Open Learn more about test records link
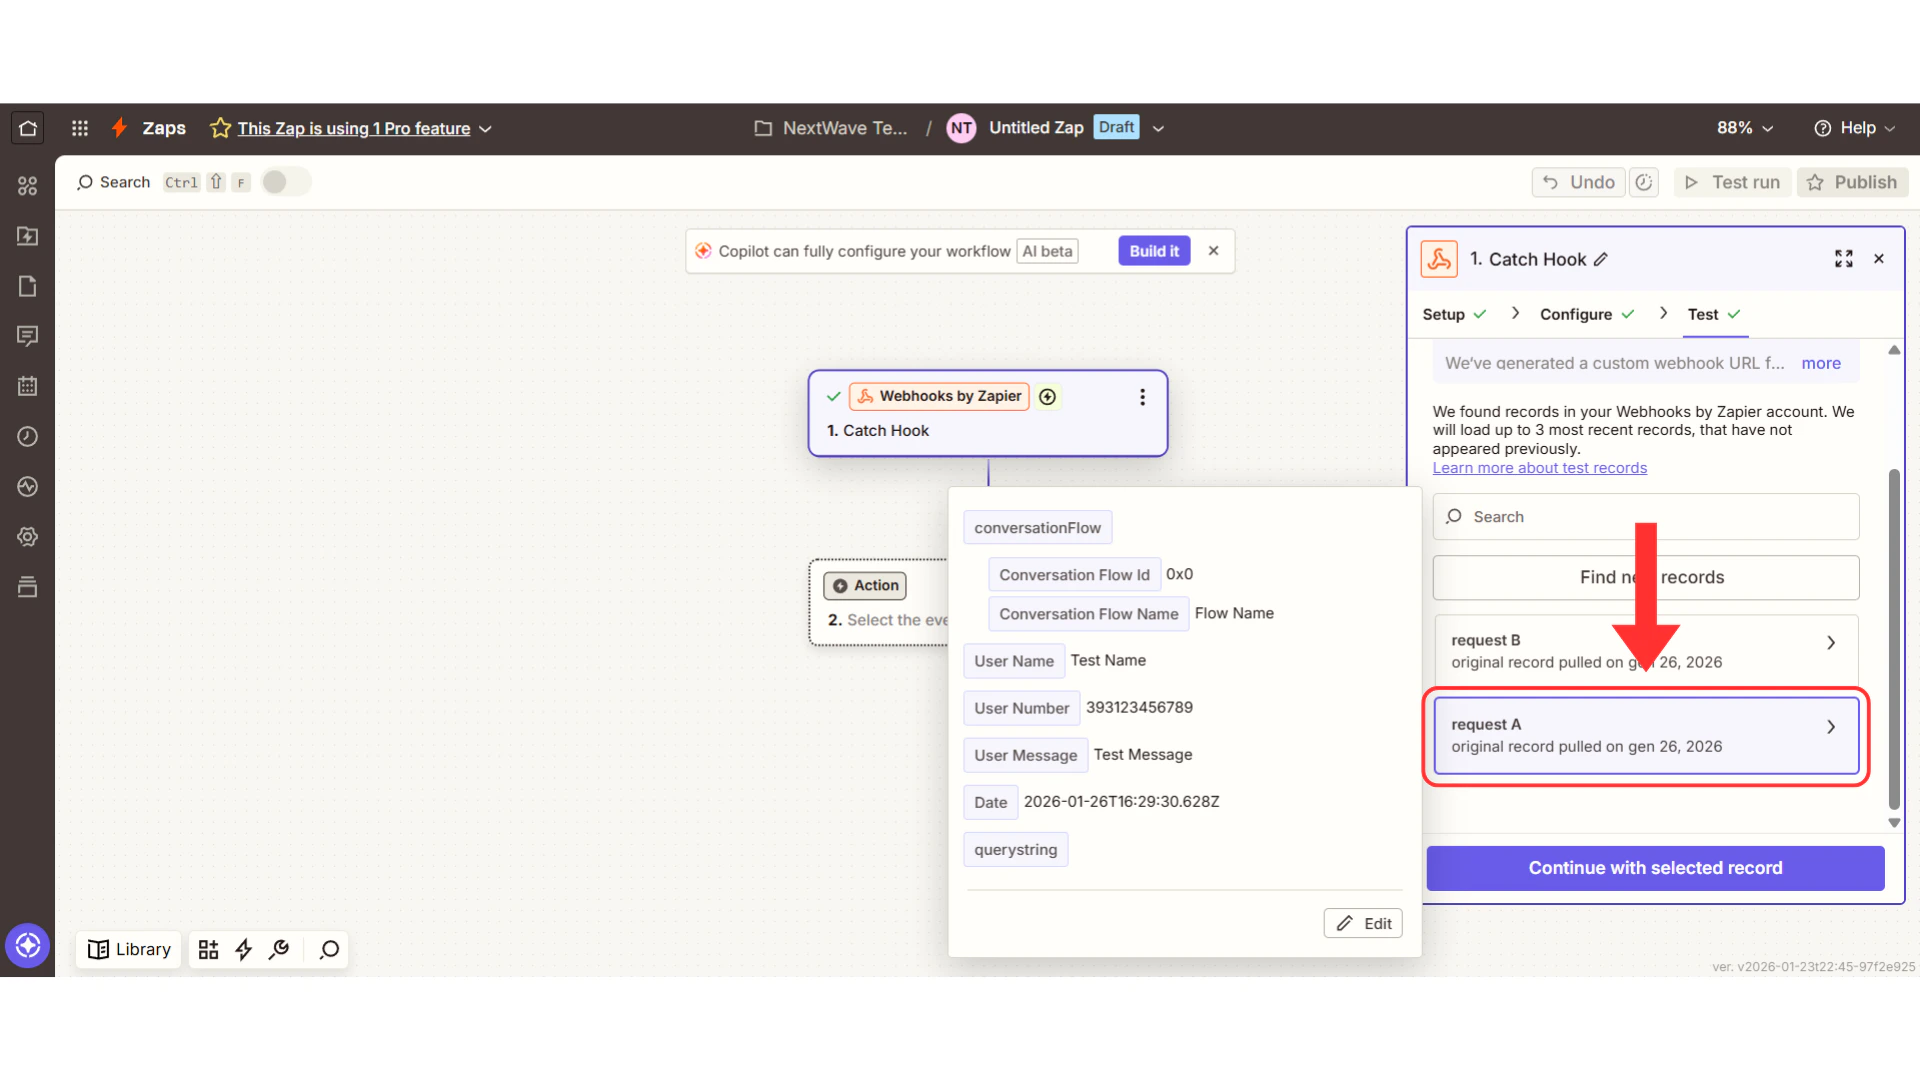 (x=1540, y=467)
